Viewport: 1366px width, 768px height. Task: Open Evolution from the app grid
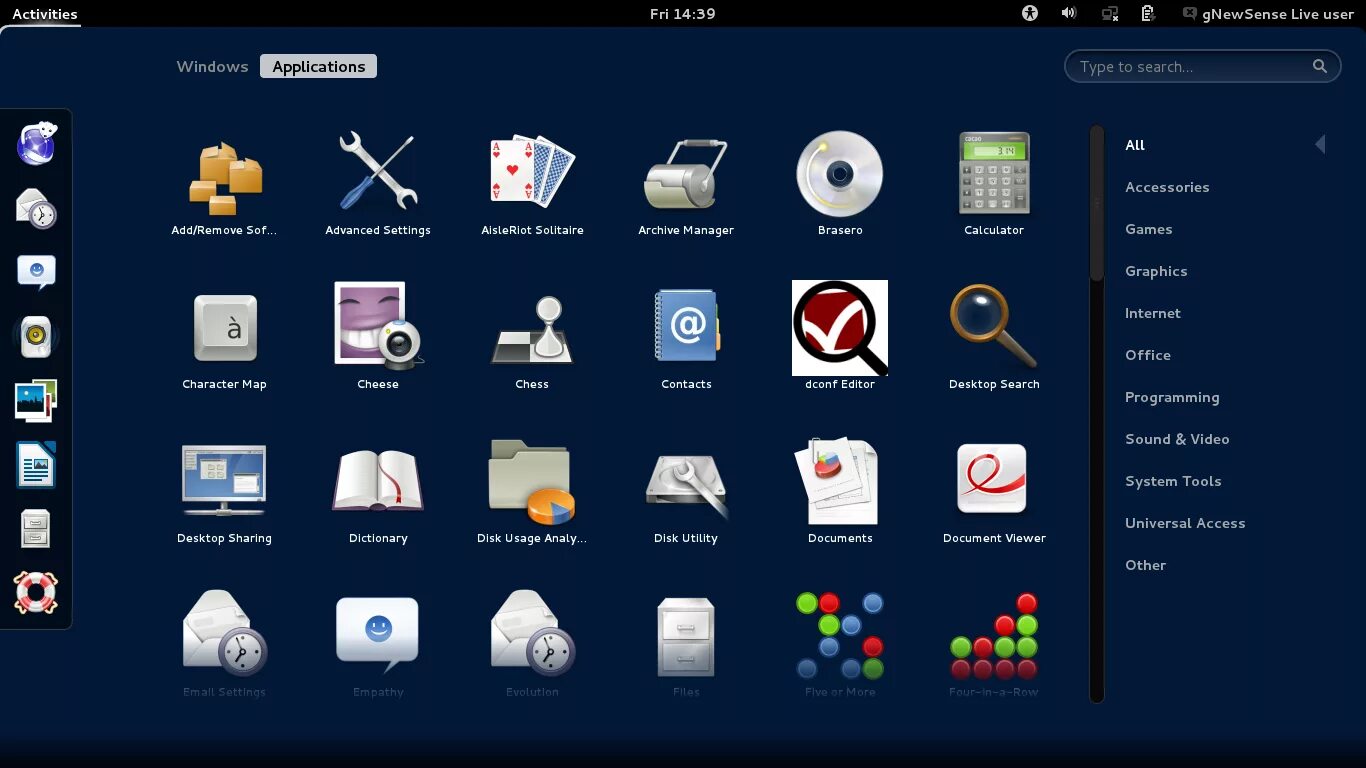[x=532, y=645]
